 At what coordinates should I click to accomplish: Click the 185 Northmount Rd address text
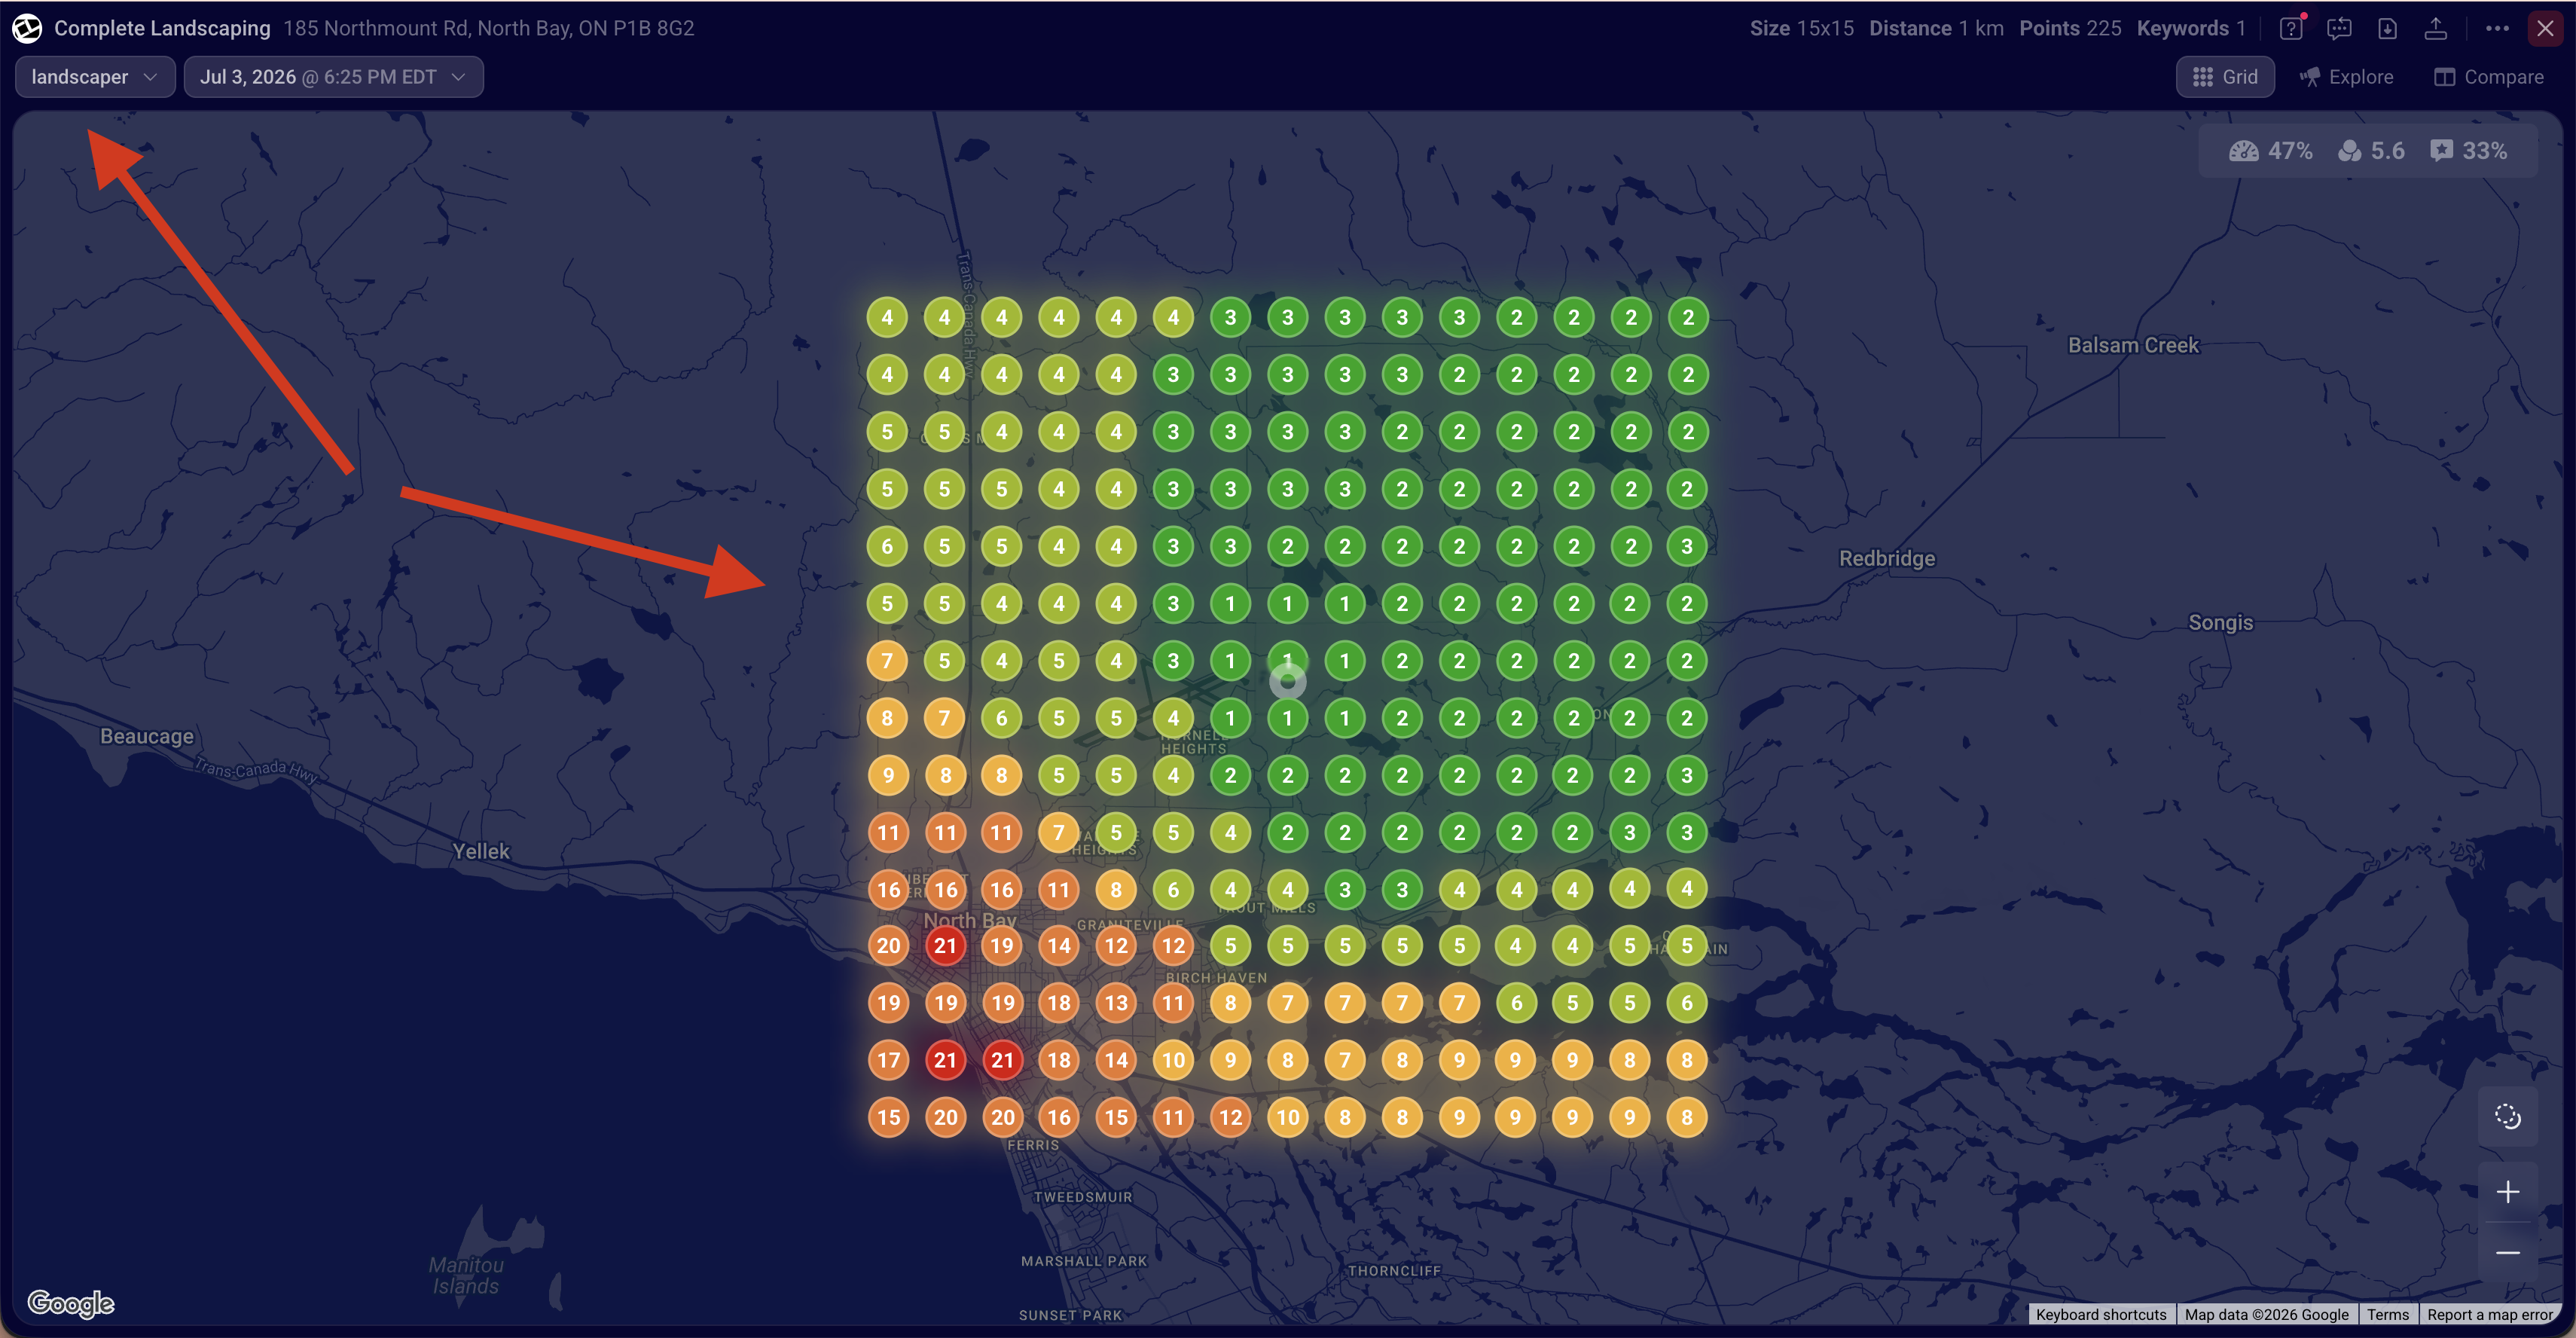coord(488,28)
